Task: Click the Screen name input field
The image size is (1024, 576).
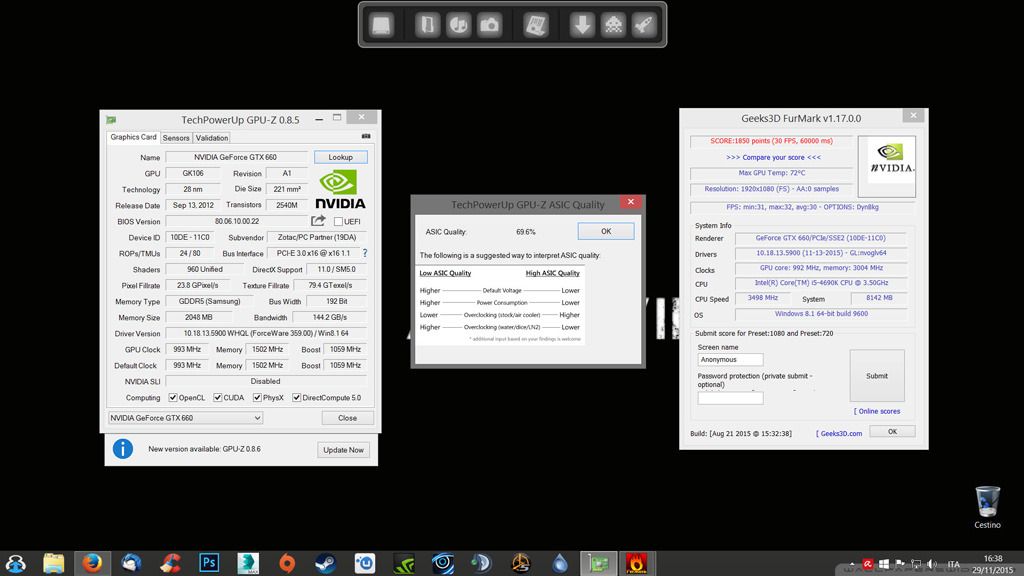Action: coord(730,359)
